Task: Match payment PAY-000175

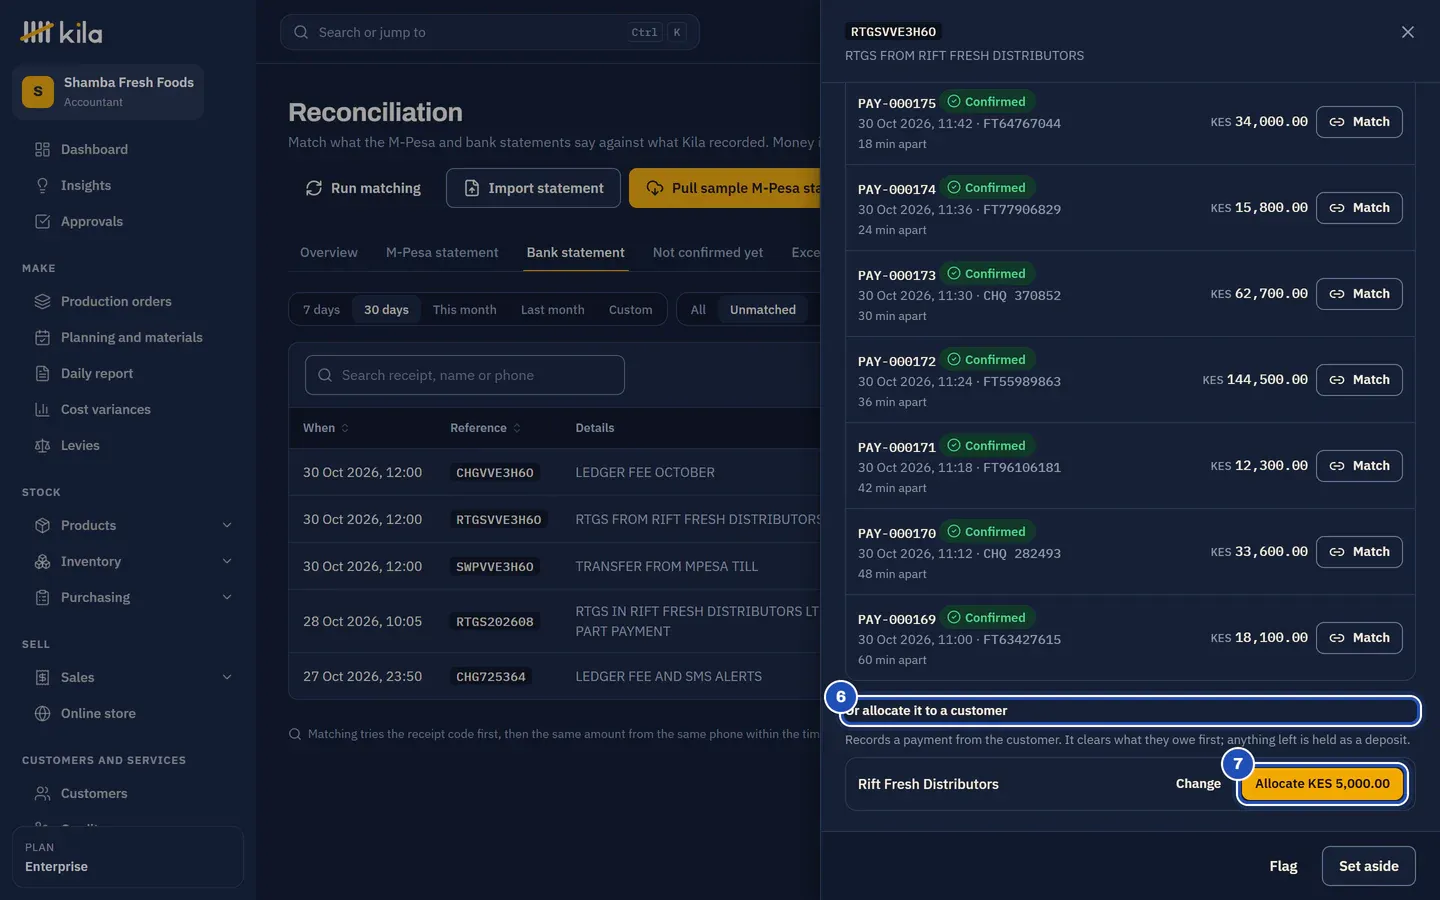Action: pyautogui.click(x=1359, y=122)
